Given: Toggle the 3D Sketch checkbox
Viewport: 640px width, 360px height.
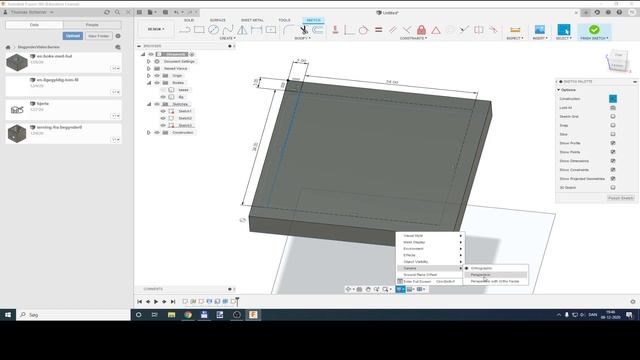Looking at the screenshot, I should [613, 188].
